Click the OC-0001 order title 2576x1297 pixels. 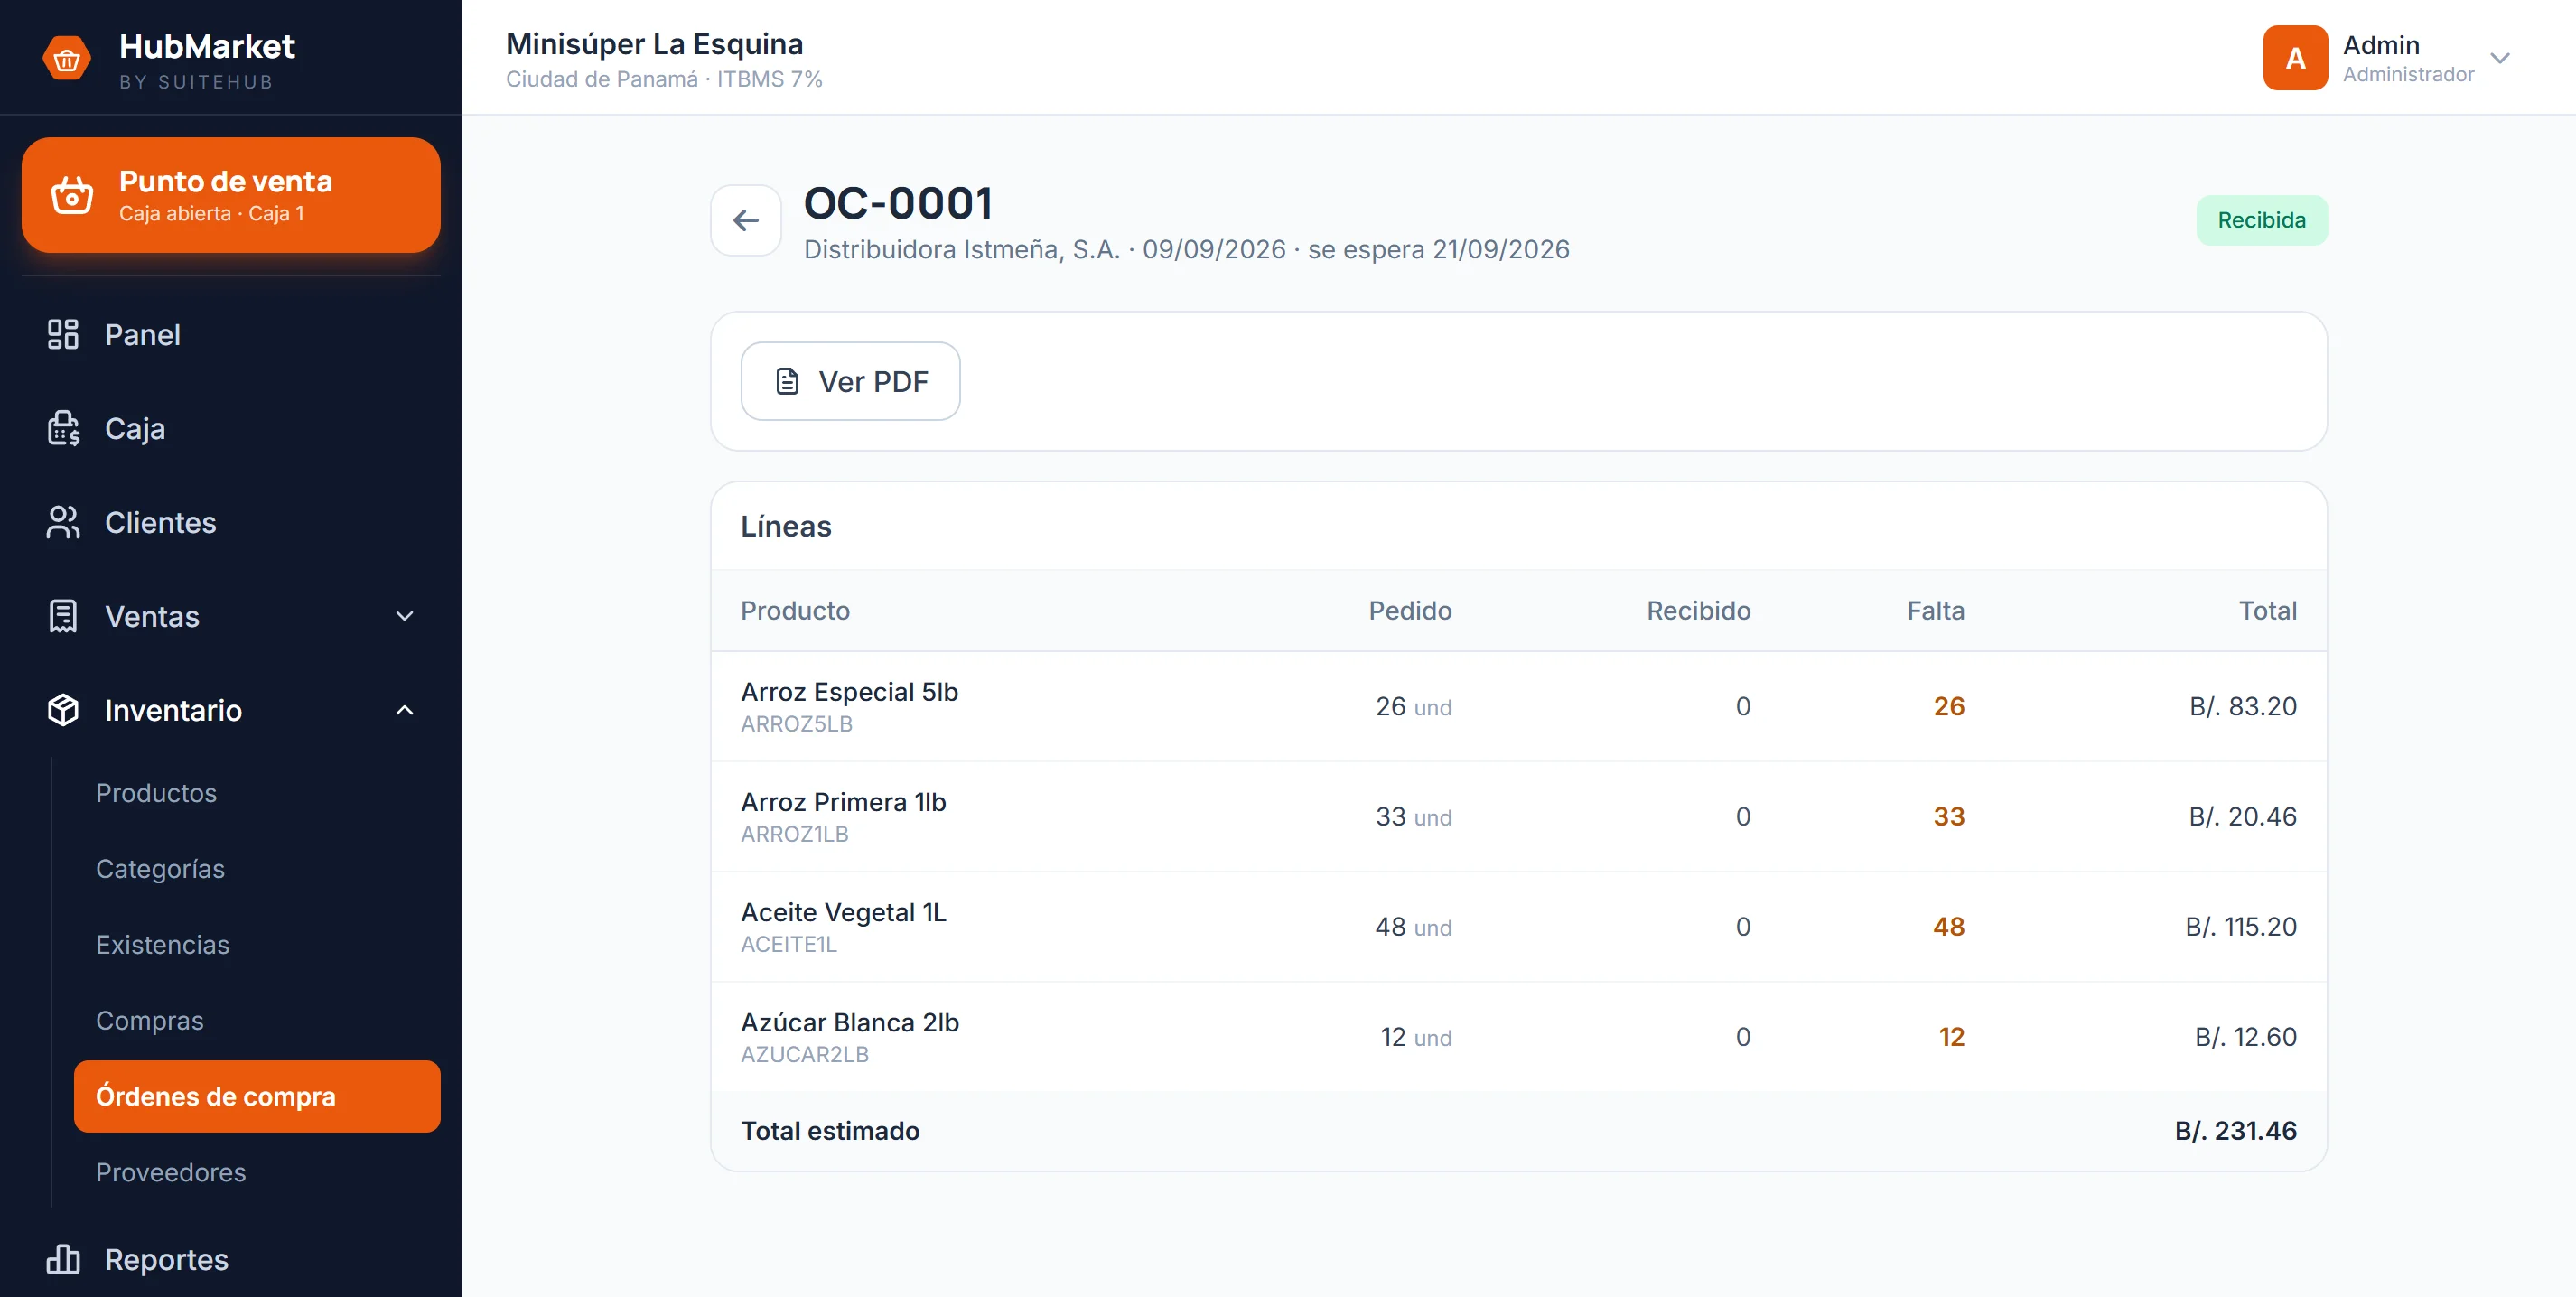[x=898, y=203]
